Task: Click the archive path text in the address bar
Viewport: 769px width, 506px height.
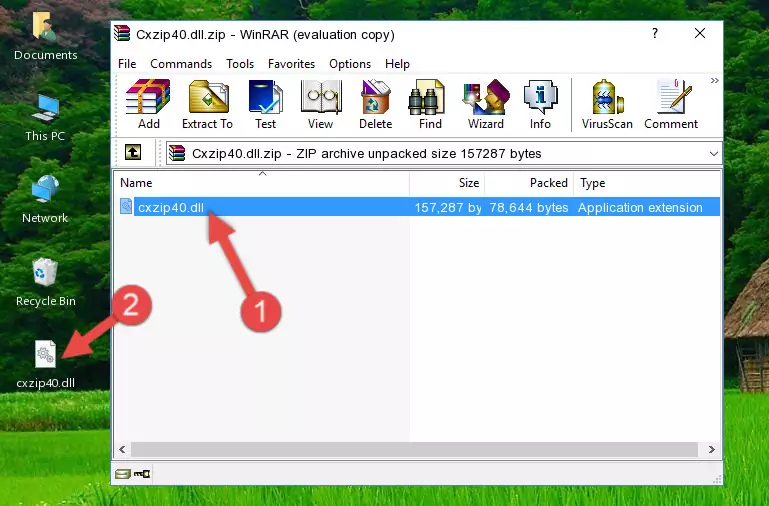Action: (367, 153)
